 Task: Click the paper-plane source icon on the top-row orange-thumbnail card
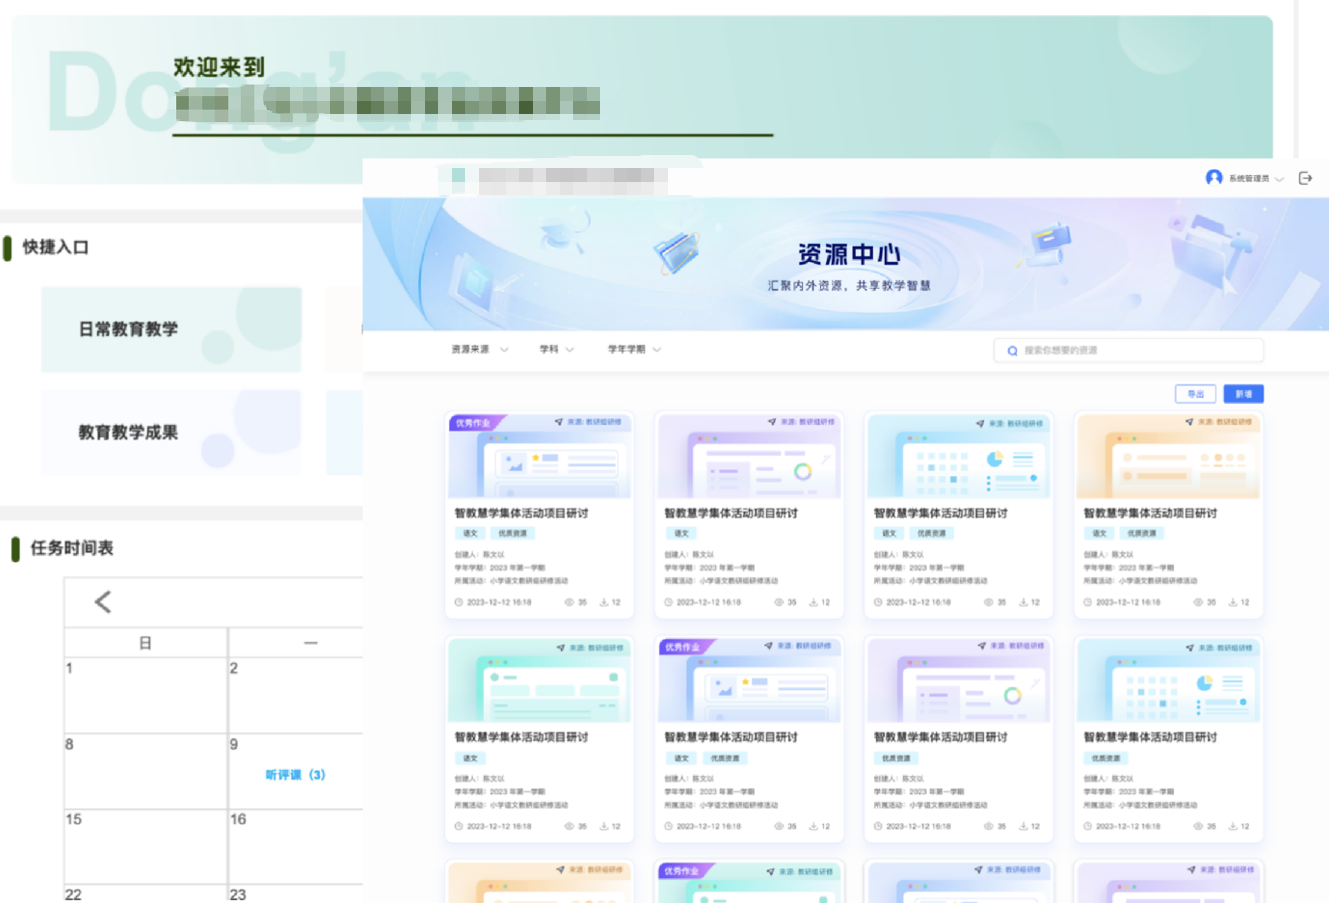[x=1190, y=423]
